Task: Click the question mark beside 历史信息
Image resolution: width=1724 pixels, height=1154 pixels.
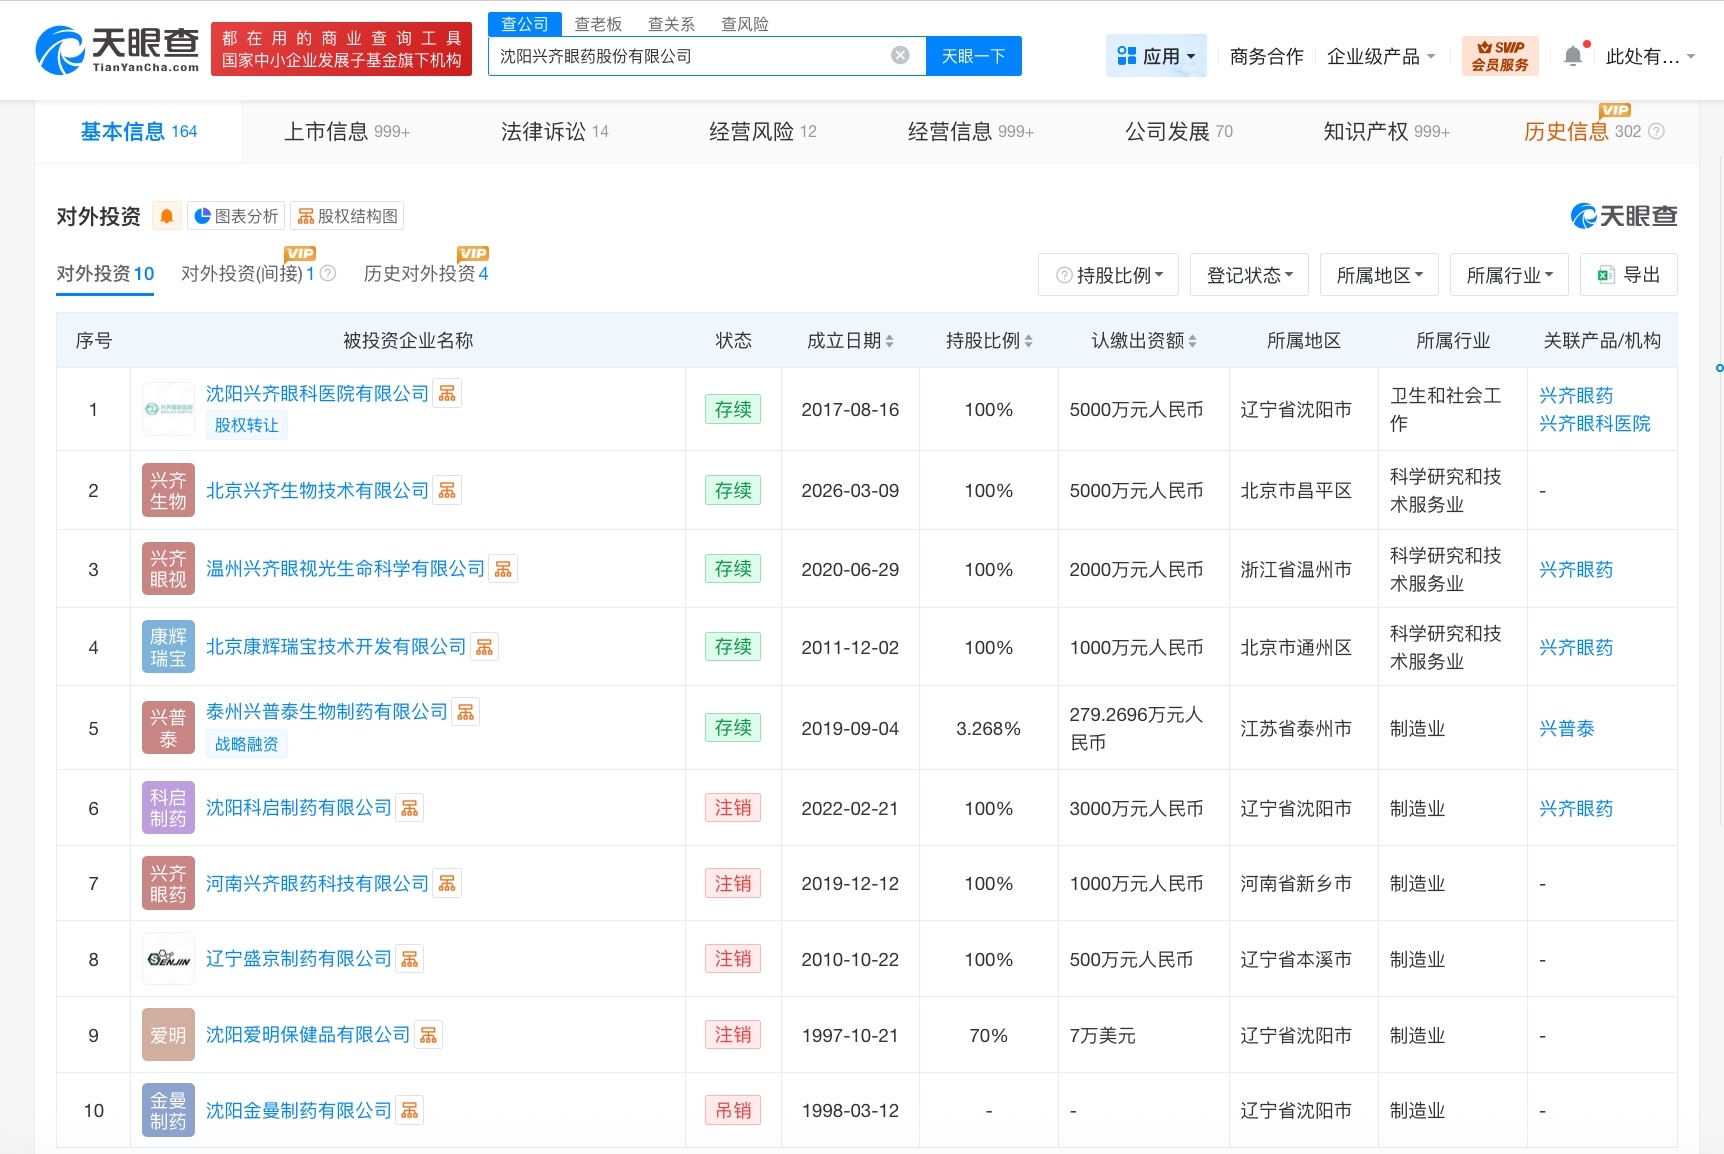Action: (1656, 131)
